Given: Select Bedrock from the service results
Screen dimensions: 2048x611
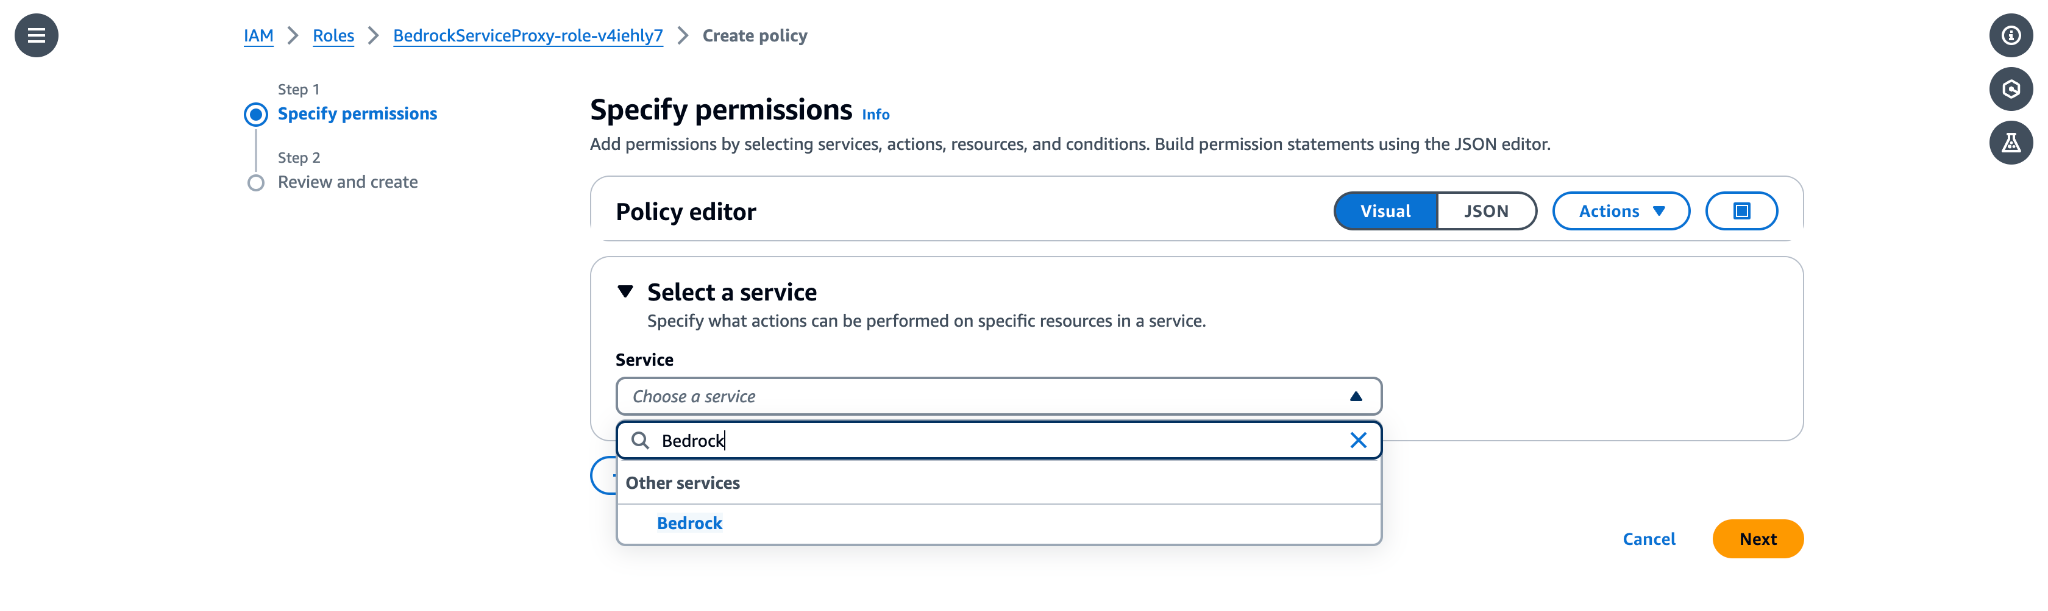Looking at the screenshot, I should pos(689,523).
